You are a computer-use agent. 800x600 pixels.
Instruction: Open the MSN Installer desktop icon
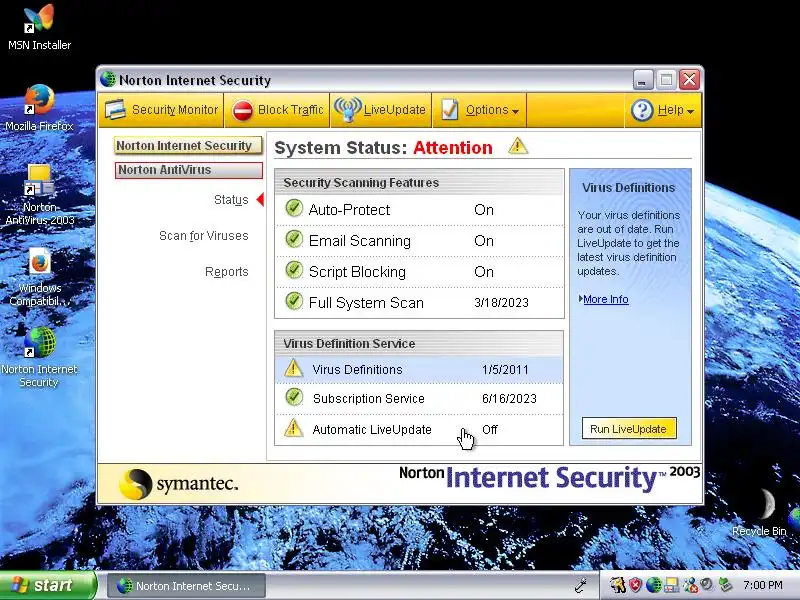(39, 28)
